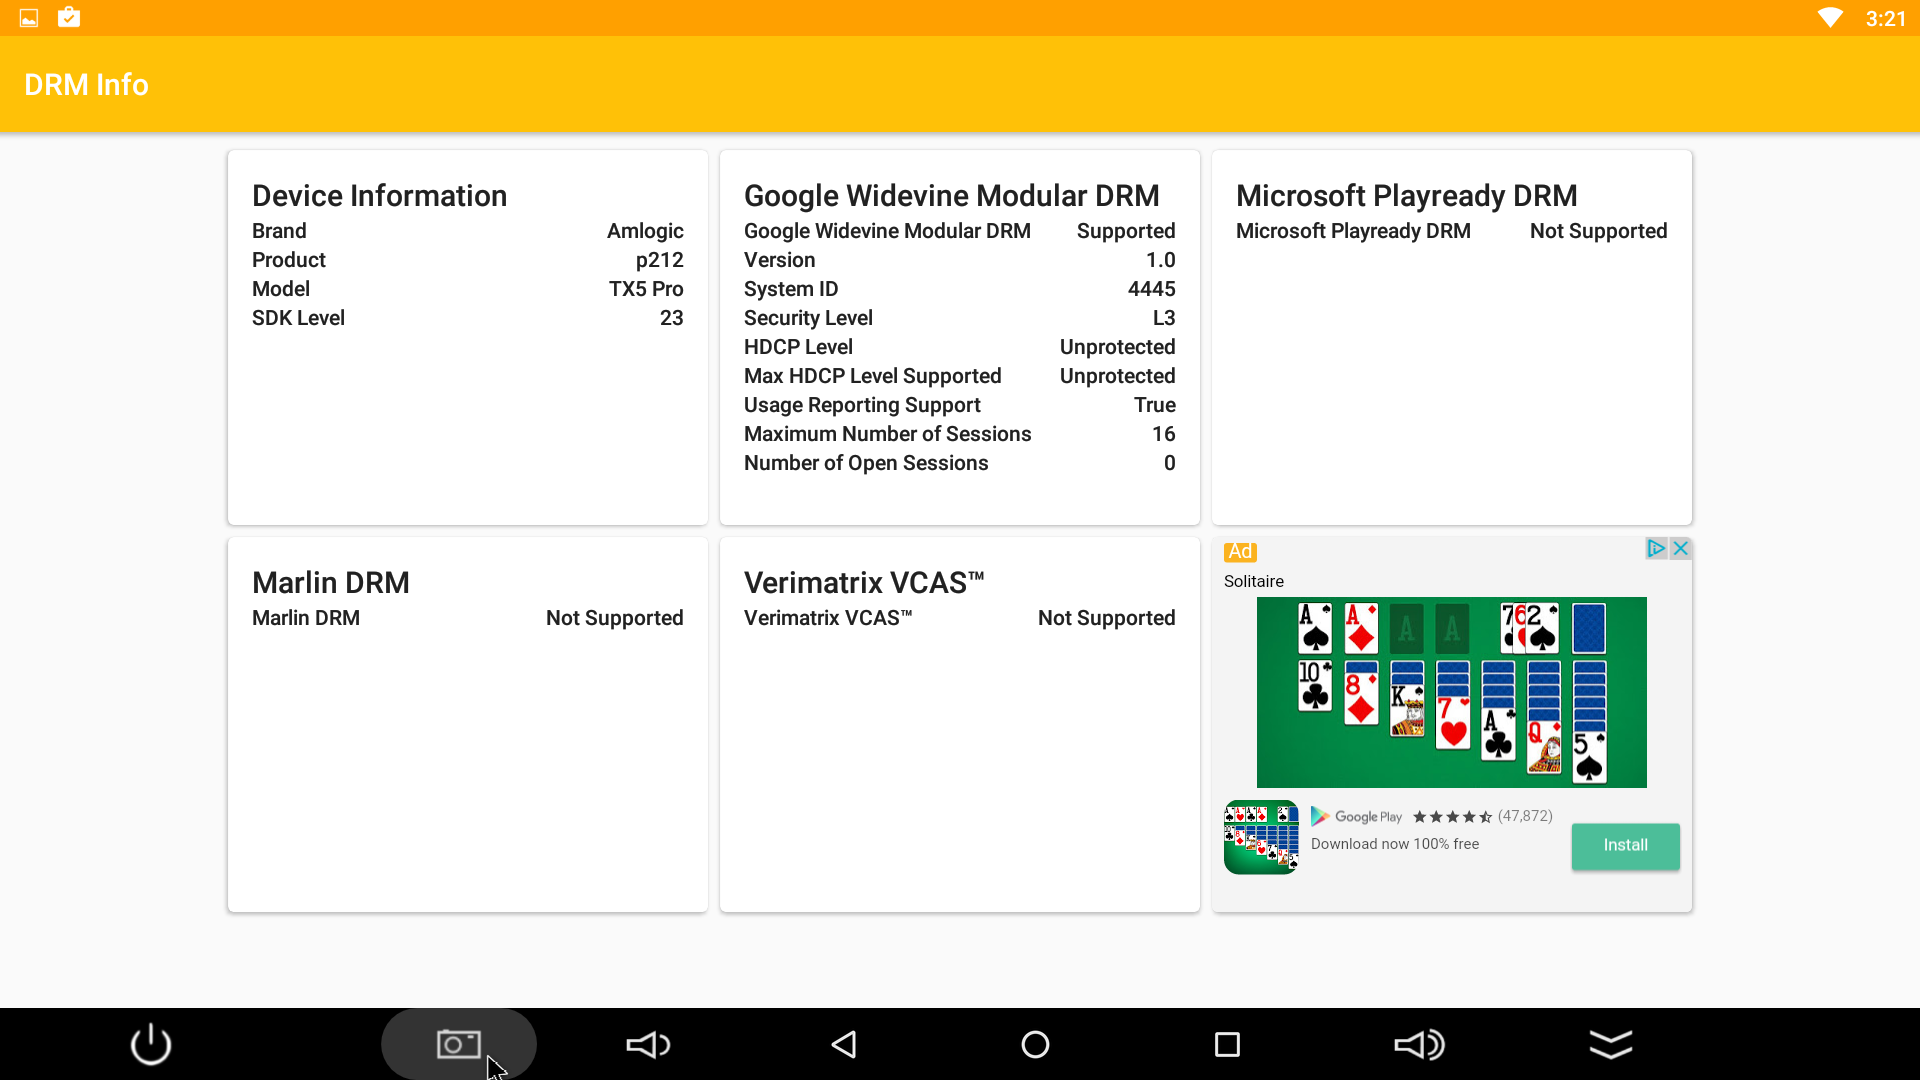Tap the DRM Info app title
Image resolution: width=1920 pixels, height=1080 pixels.
[x=86, y=85]
